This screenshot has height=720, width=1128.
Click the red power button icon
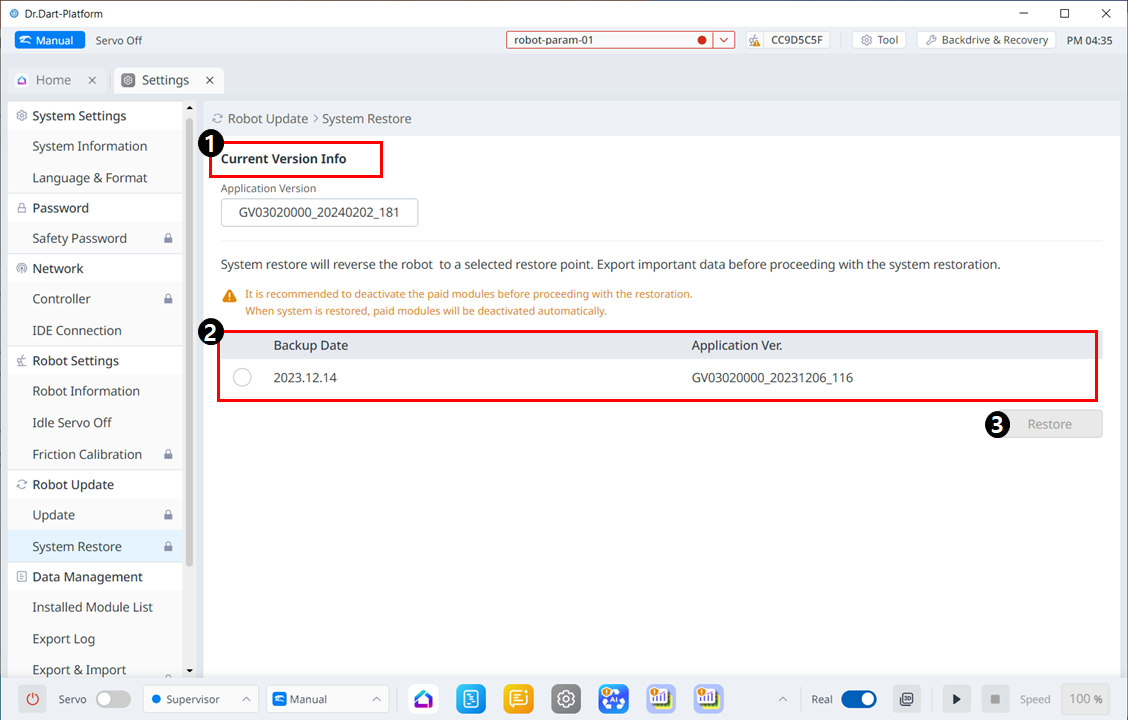32,699
